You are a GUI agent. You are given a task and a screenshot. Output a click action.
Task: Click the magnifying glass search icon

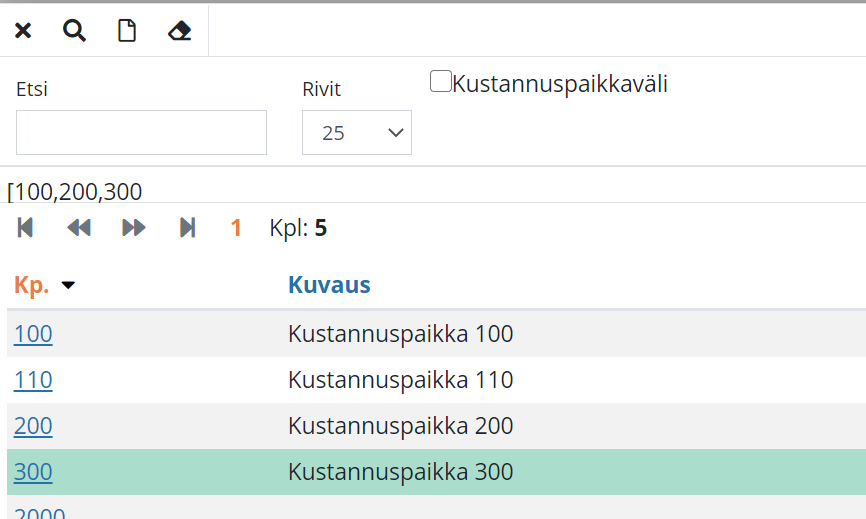[75, 31]
